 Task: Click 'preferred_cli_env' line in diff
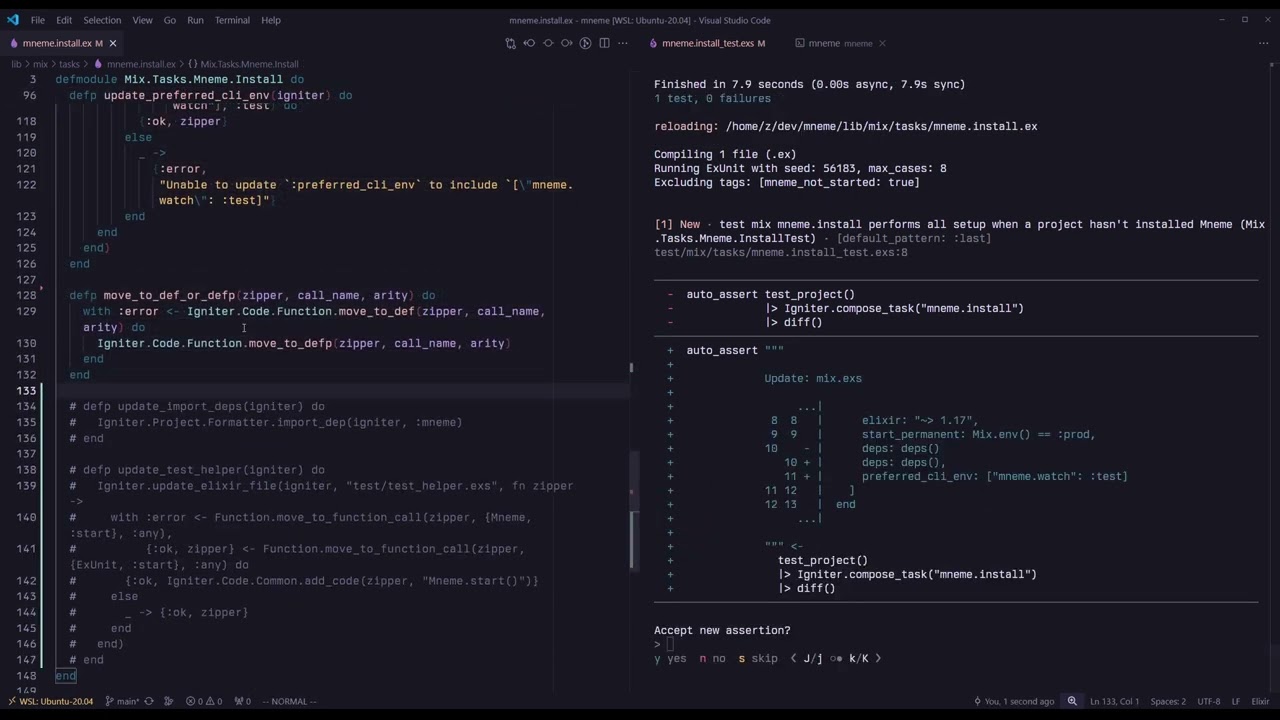[x=994, y=476]
